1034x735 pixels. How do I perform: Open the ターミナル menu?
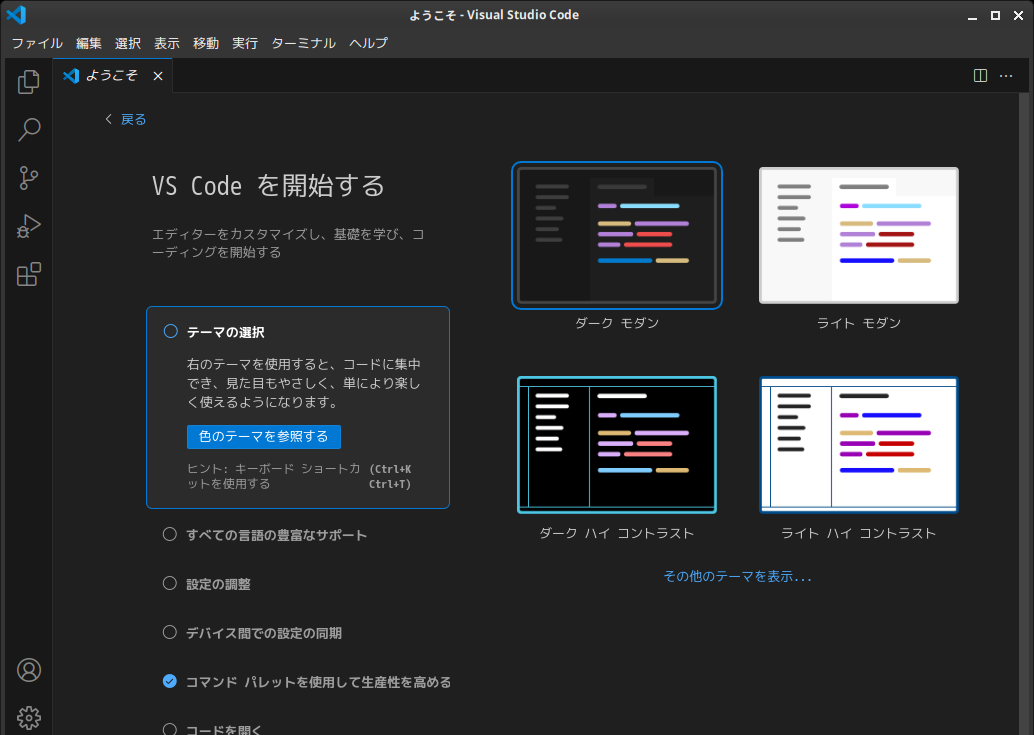click(303, 43)
